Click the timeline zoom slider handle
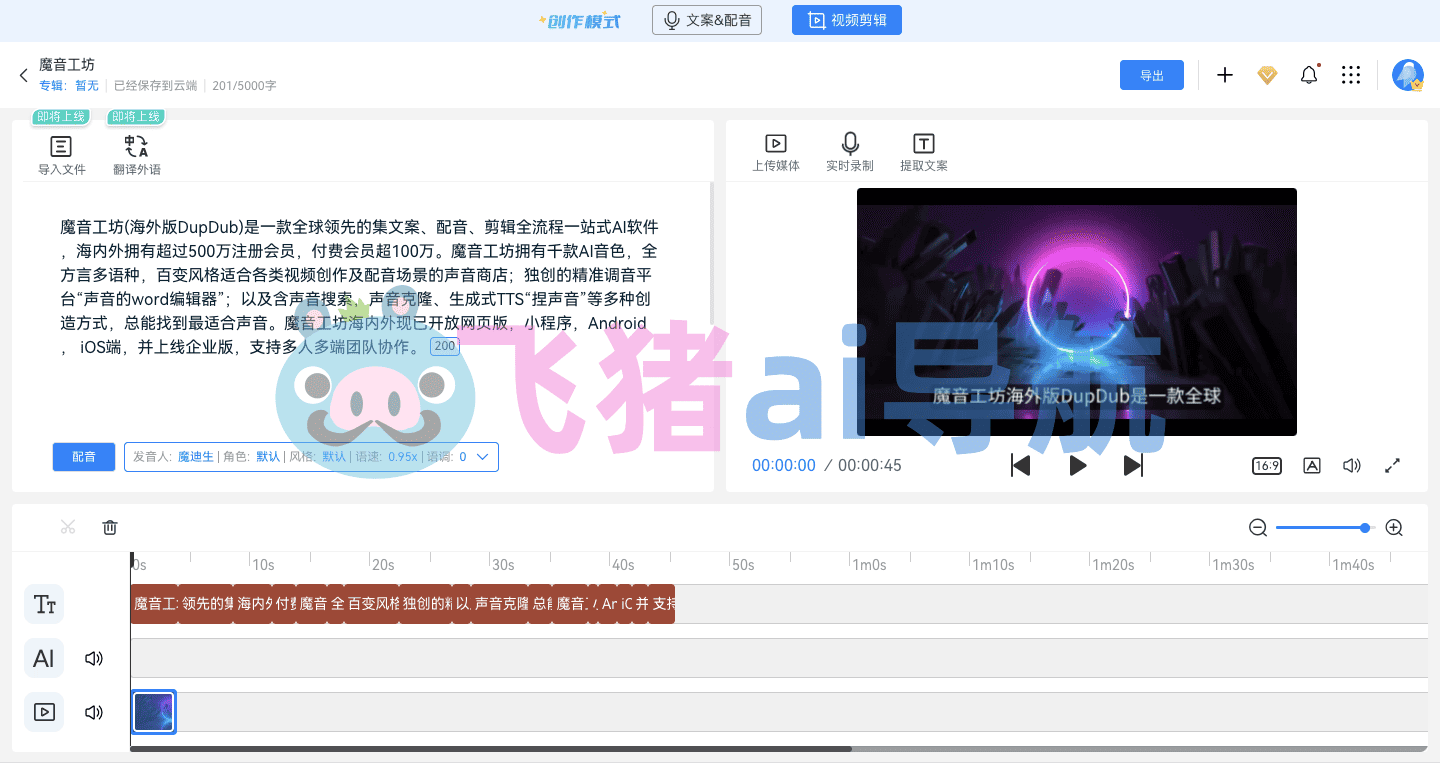 click(1365, 528)
